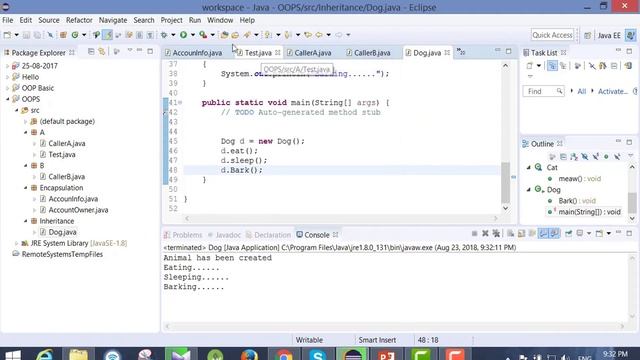
Task: Show hidden editor tabs chevron list
Action: (461, 52)
